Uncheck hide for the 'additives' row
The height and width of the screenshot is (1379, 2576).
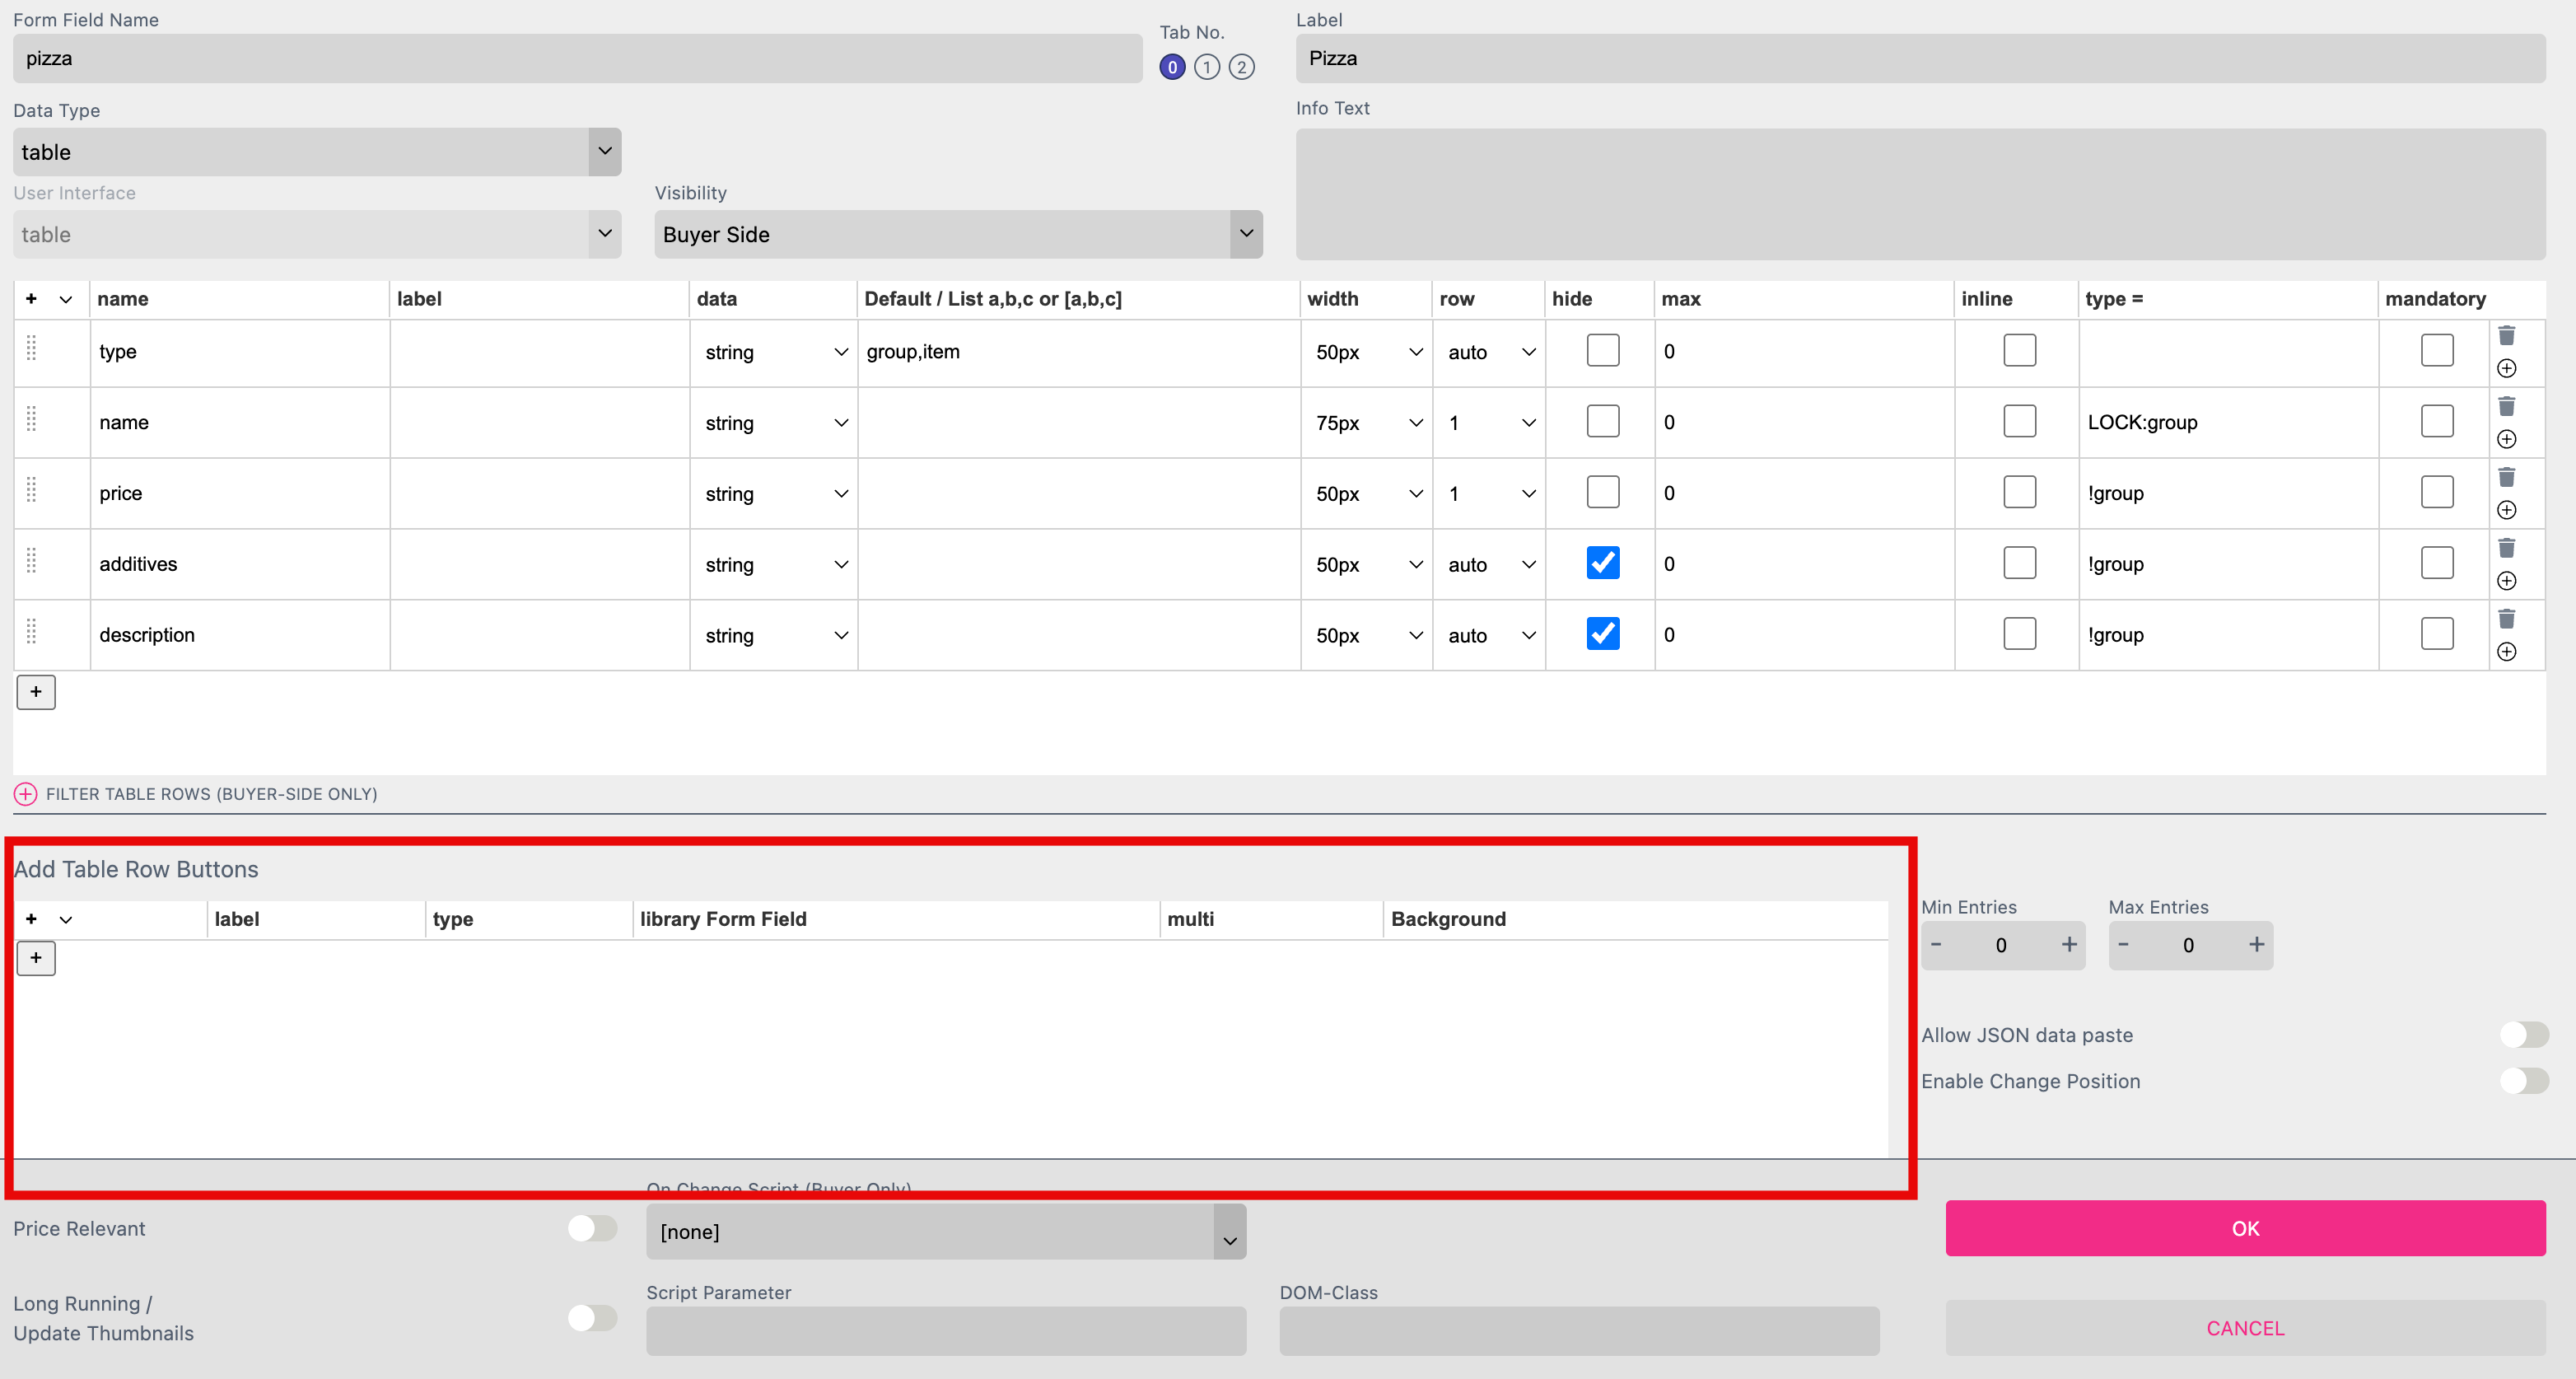(x=1603, y=563)
